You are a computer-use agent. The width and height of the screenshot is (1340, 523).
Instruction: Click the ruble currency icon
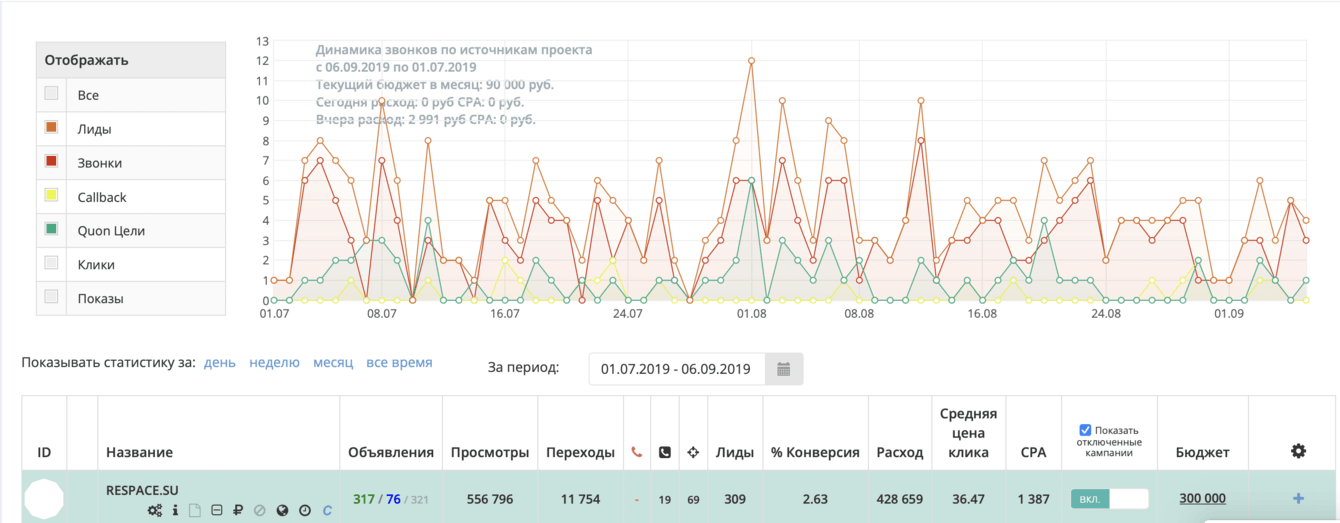(238, 511)
